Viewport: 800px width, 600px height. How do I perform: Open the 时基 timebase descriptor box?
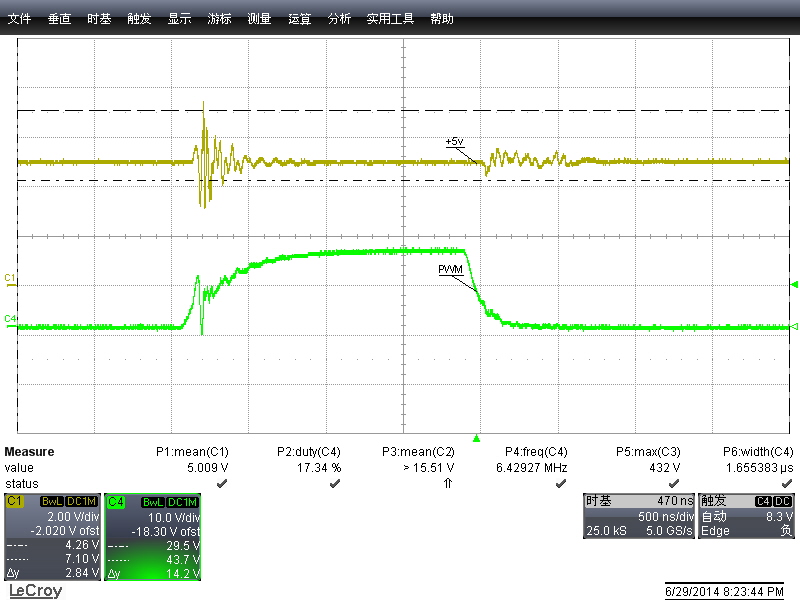point(639,516)
